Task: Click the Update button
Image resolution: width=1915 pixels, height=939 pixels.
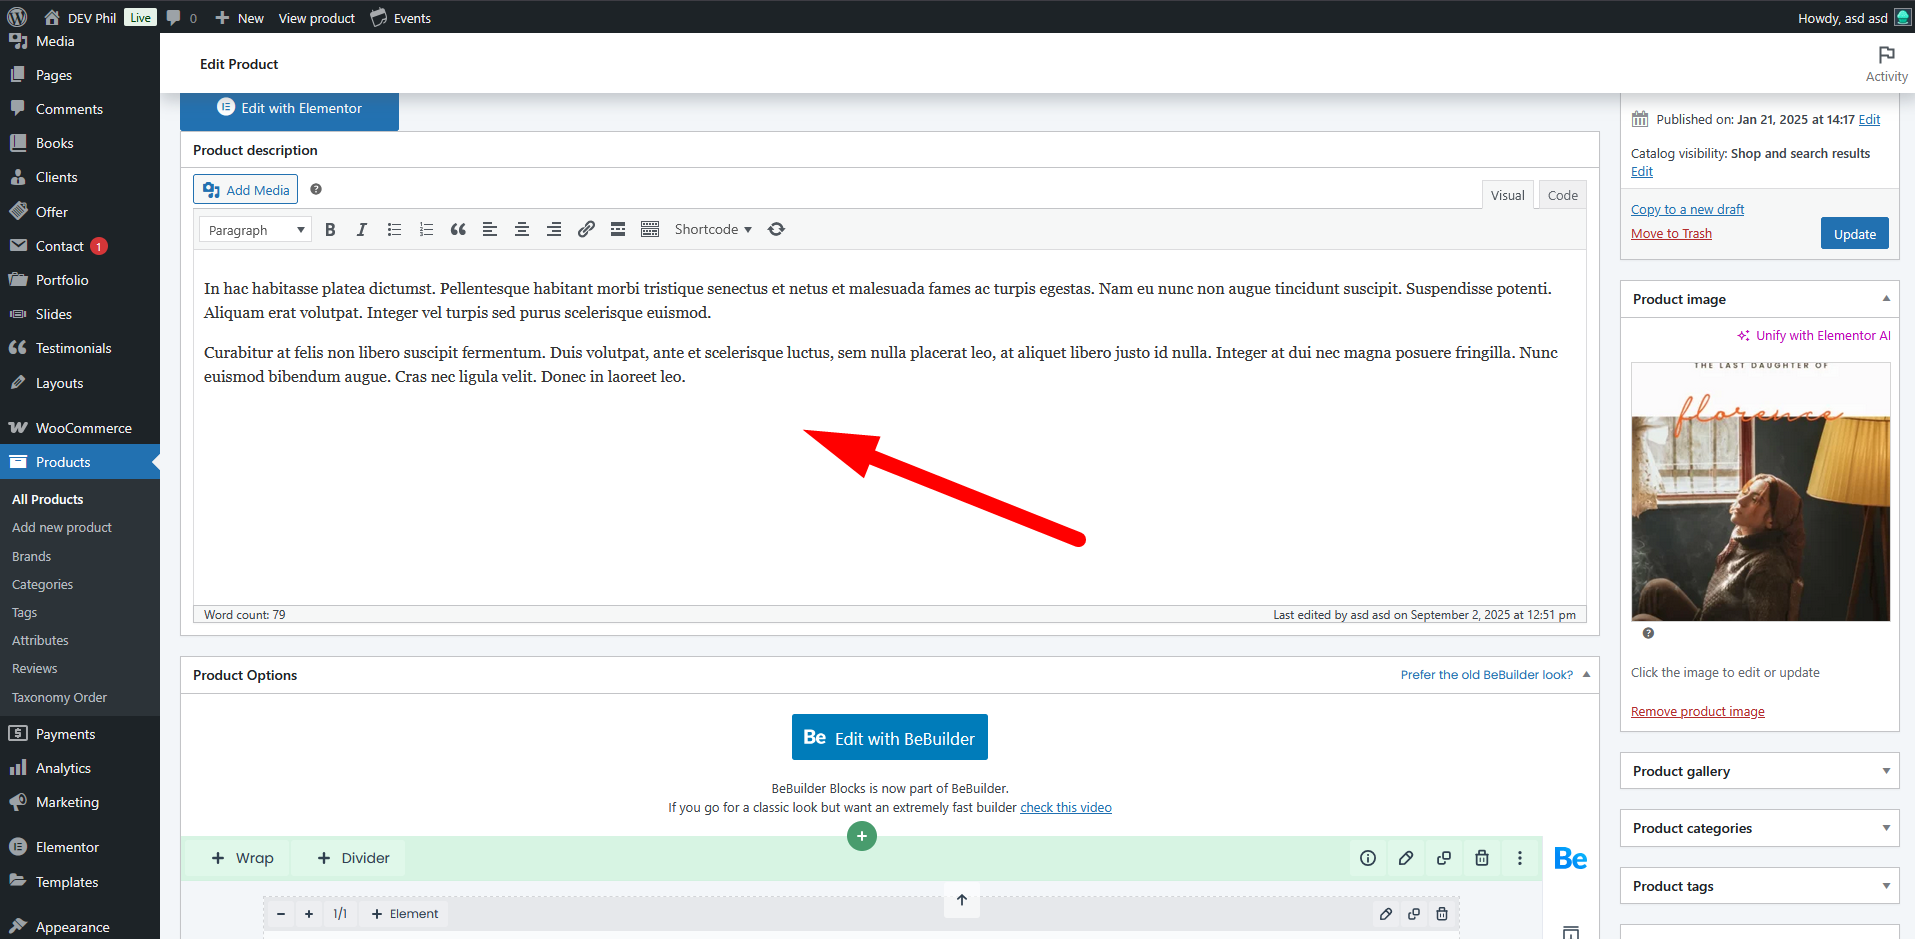Action: [x=1854, y=234]
